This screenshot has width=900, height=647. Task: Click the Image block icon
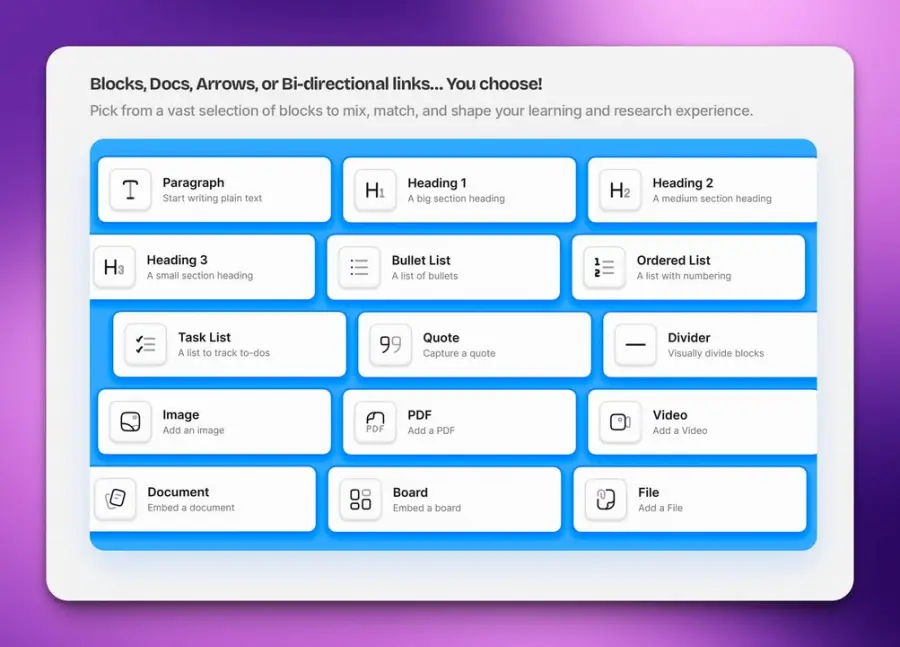click(x=130, y=422)
